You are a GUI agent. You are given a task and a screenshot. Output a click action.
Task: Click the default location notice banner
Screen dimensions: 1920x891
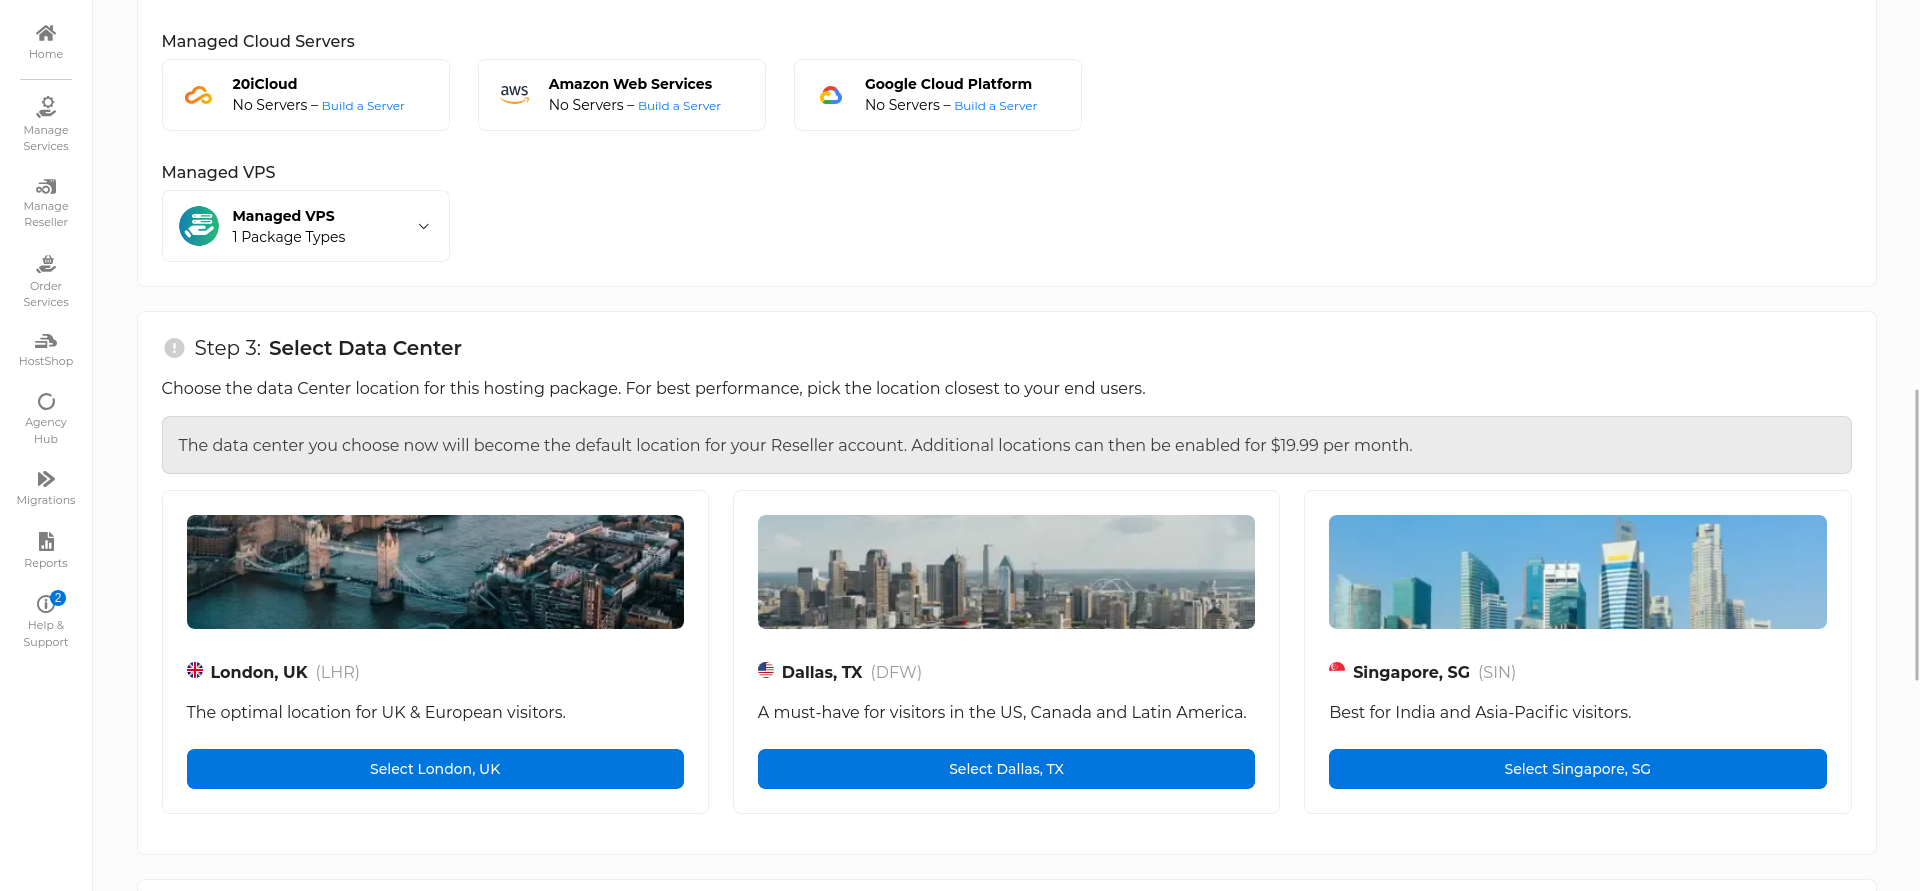tap(1006, 445)
